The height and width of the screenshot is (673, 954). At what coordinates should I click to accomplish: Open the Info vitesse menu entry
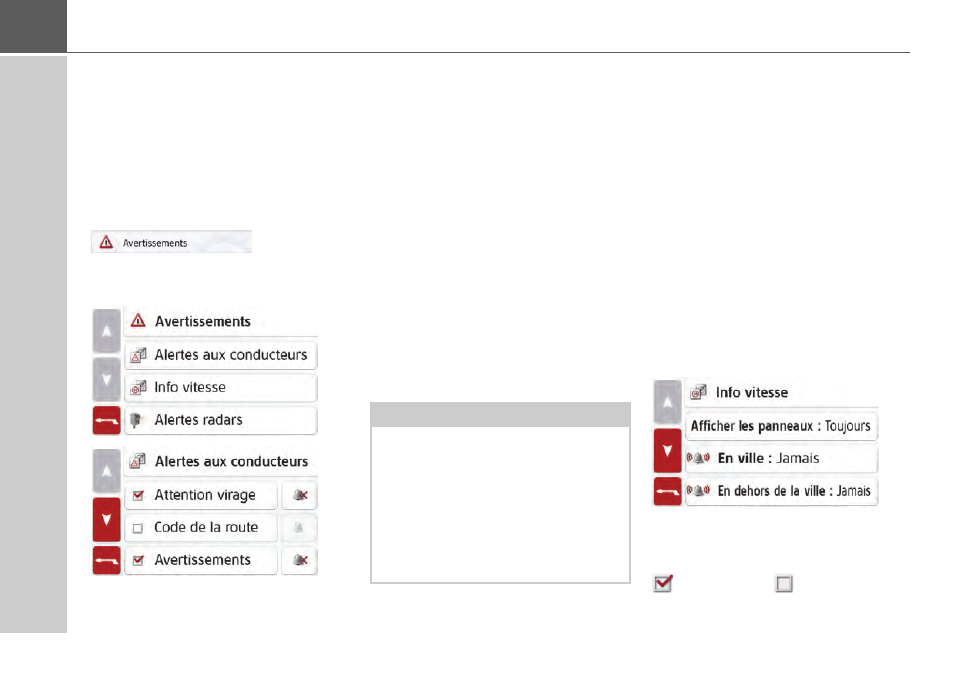click(x=220, y=387)
